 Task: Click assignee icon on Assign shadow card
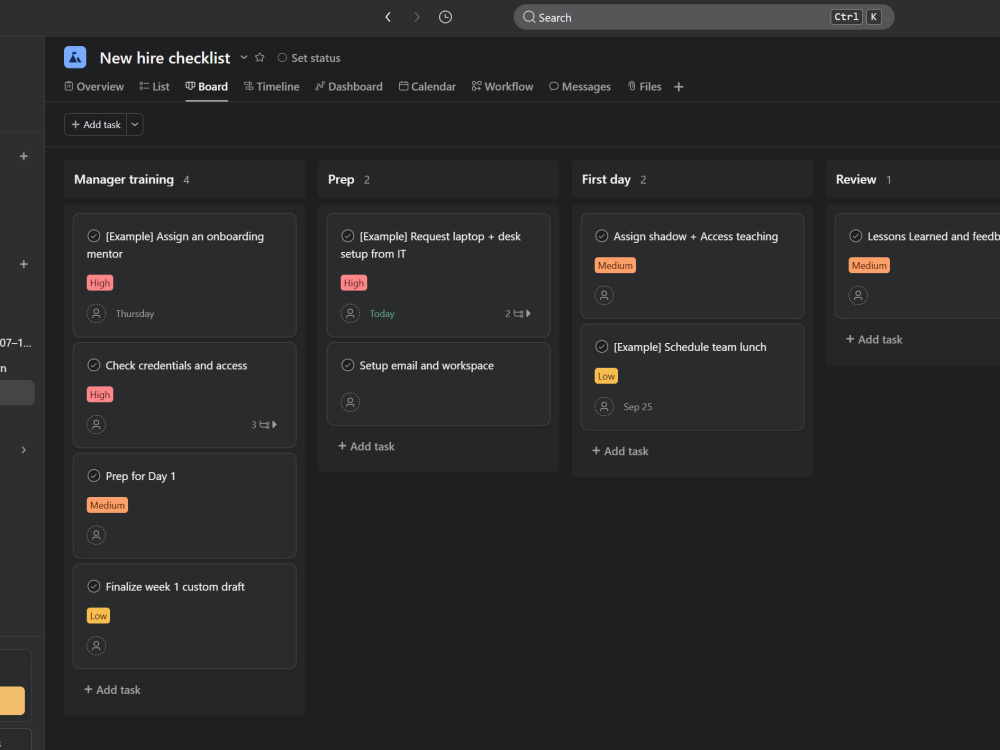(x=604, y=295)
